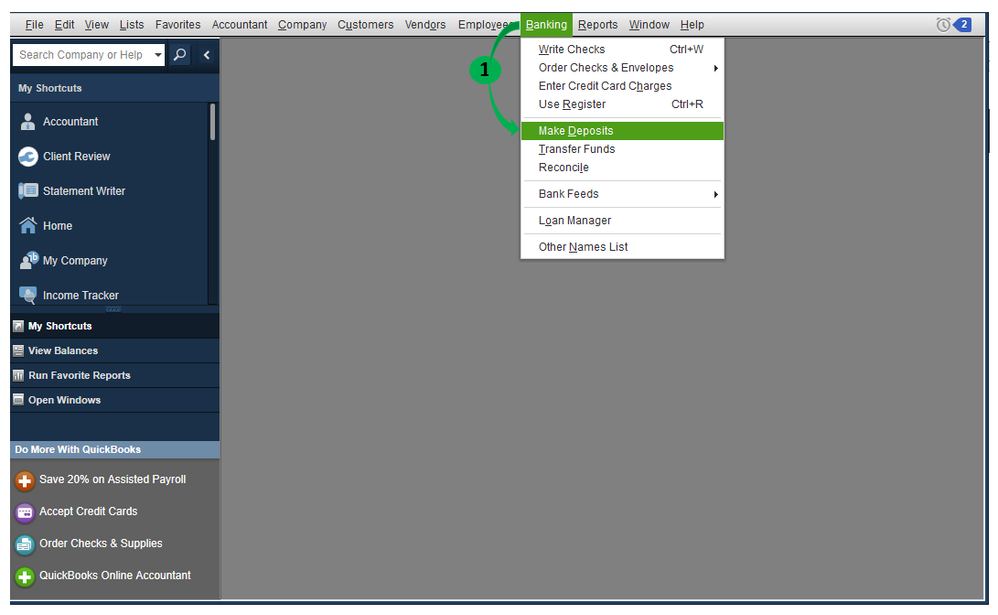Viewport: 998px width, 615px height.
Task: Open the Company menu
Action: 302,25
